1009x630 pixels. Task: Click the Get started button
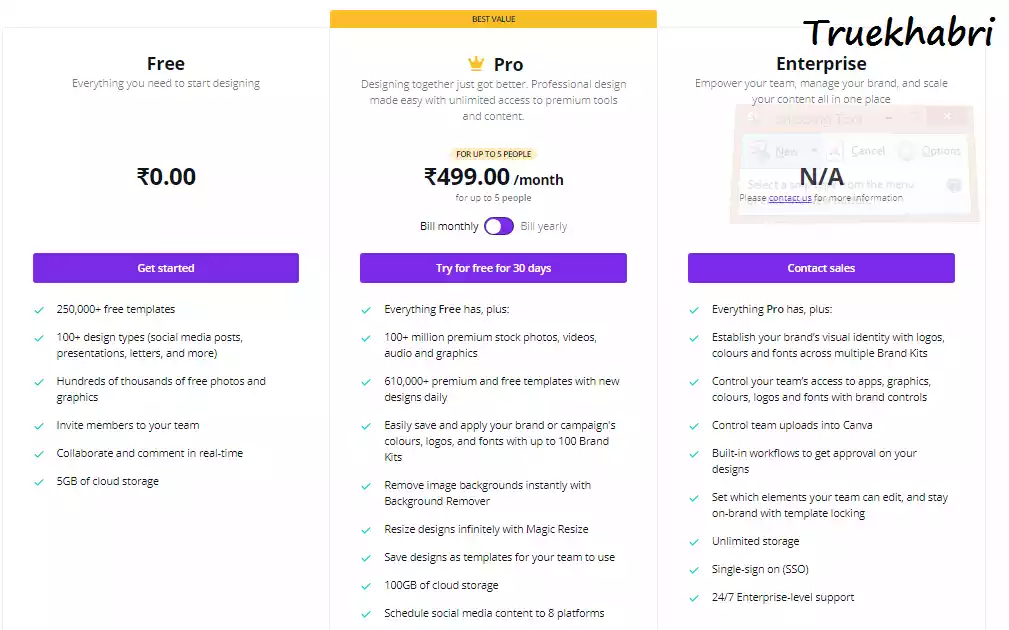pos(166,268)
